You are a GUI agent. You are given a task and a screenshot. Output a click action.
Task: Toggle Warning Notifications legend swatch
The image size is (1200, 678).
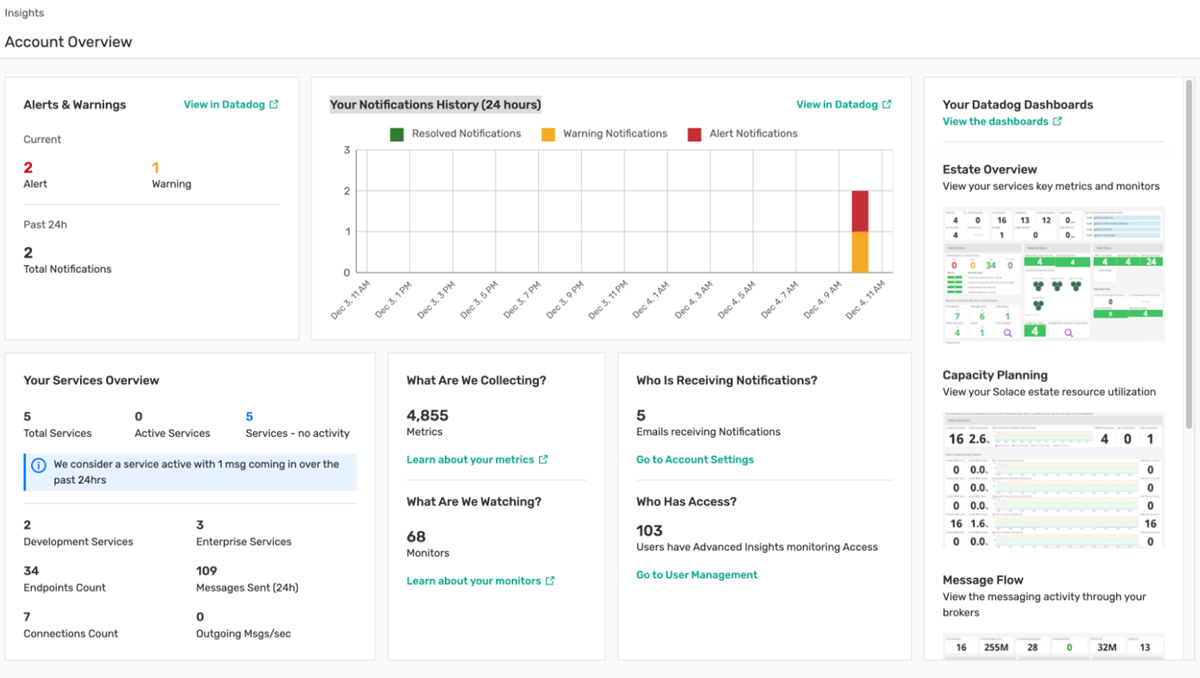coord(548,134)
